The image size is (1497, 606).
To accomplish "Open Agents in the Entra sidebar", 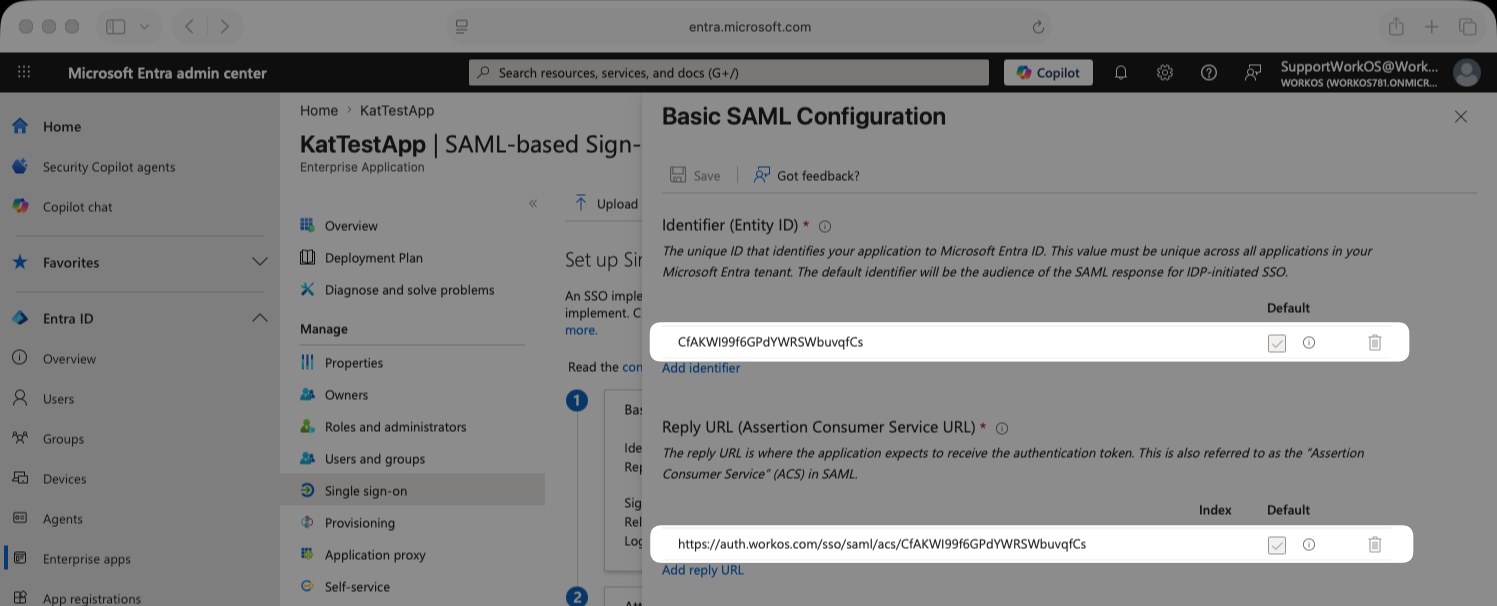I will click(x=62, y=519).
